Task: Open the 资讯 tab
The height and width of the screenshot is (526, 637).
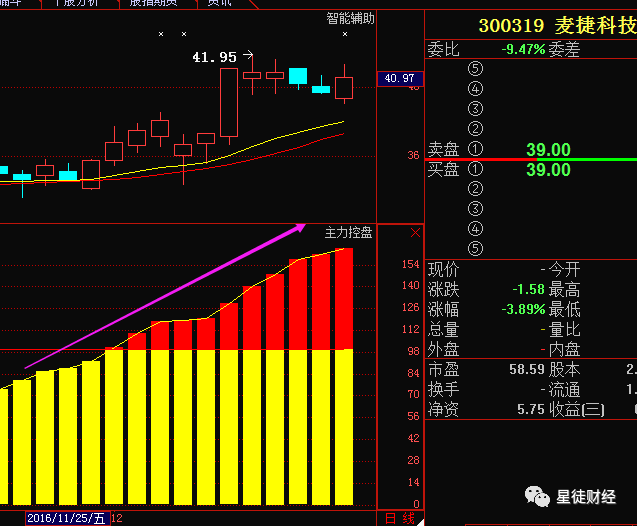Action: coord(219,3)
